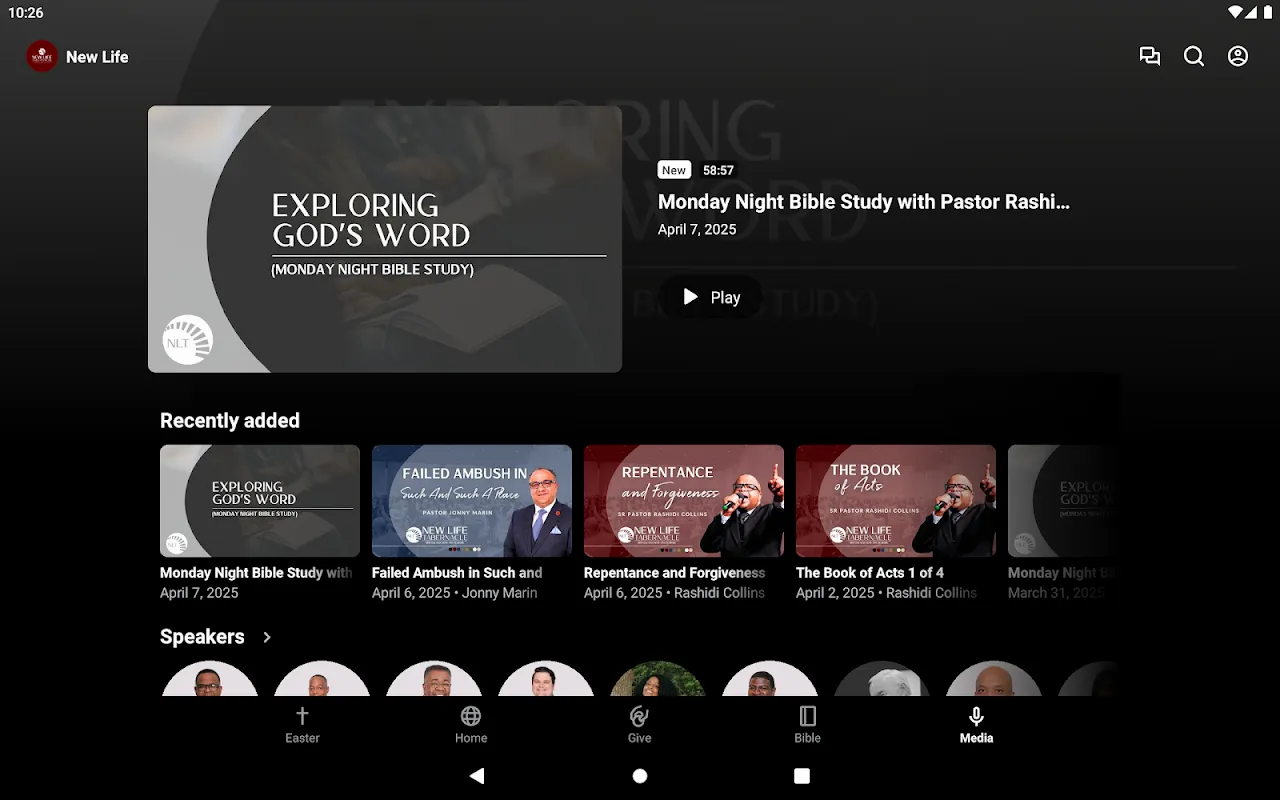Tap the New Life church logo
Viewport: 1280px width, 800px height.
[x=41, y=56]
